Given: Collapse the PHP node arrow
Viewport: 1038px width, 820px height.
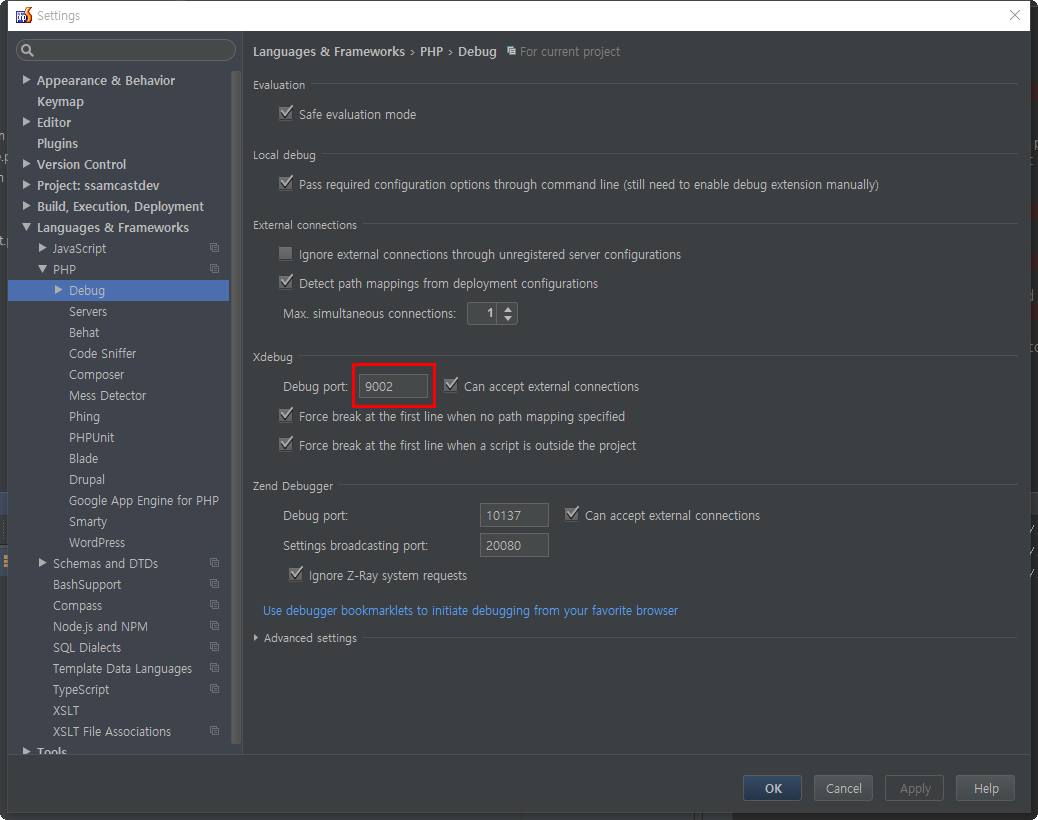Looking at the screenshot, I should click(42, 269).
